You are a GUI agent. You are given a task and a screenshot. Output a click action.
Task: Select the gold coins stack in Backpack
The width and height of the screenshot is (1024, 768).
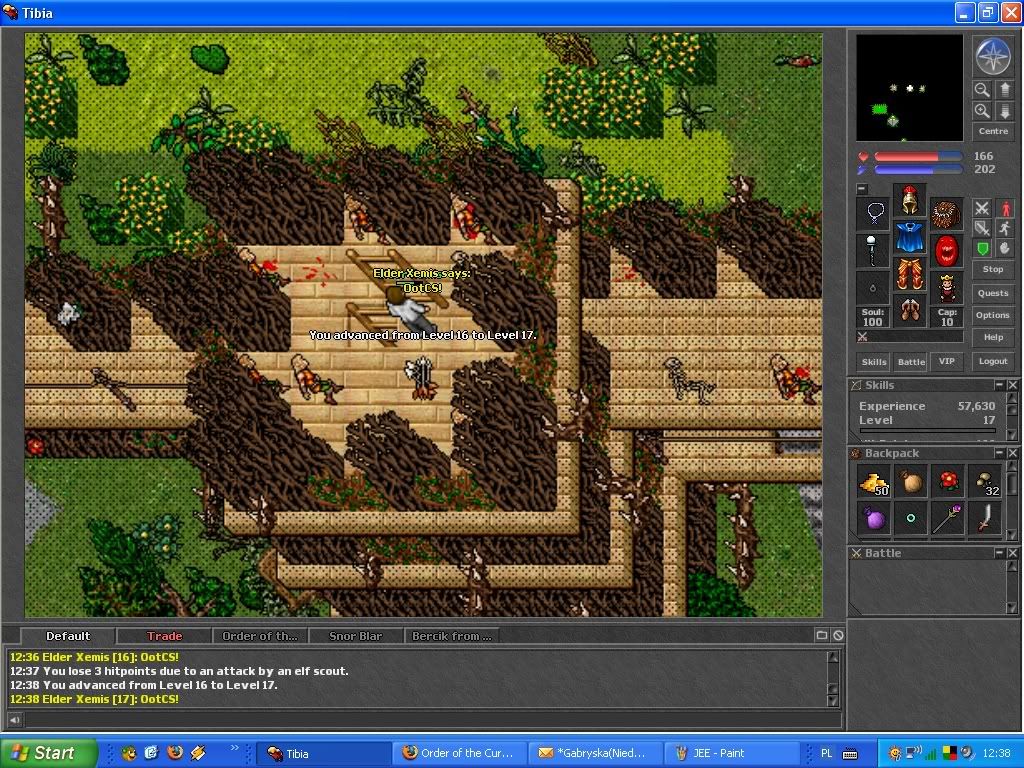coord(874,483)
